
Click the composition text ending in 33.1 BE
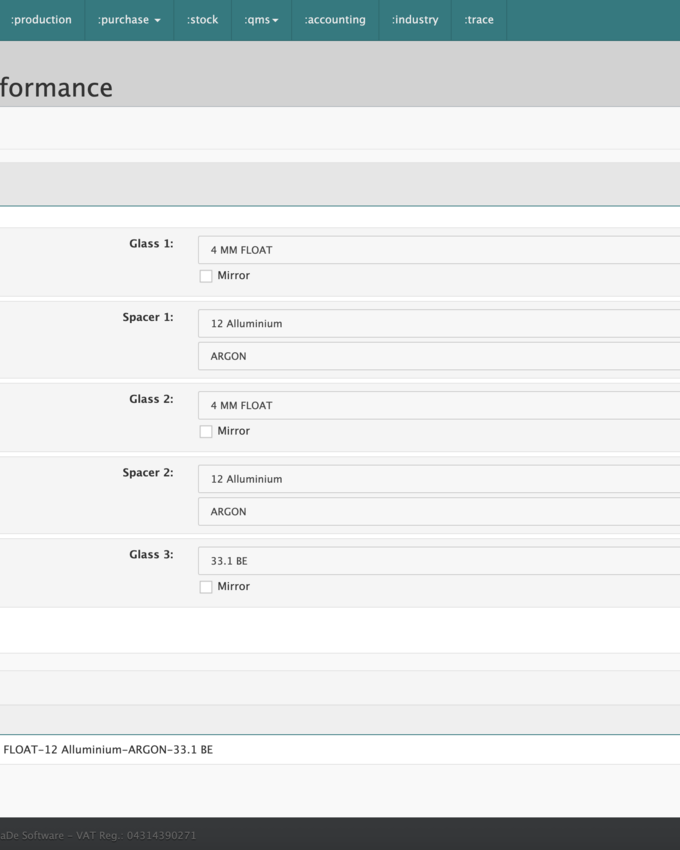click(x=108, y=750)
